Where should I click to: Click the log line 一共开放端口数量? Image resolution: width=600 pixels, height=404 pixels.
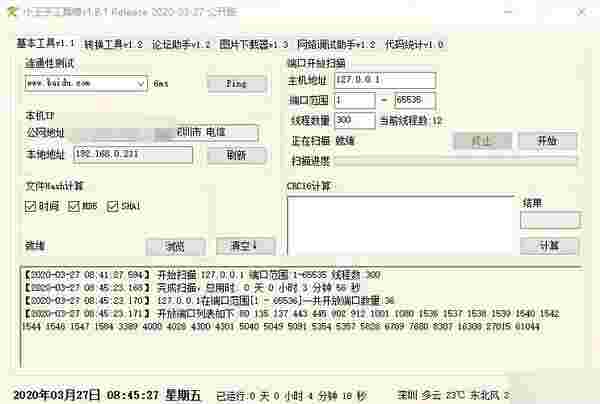coord(209,300)
